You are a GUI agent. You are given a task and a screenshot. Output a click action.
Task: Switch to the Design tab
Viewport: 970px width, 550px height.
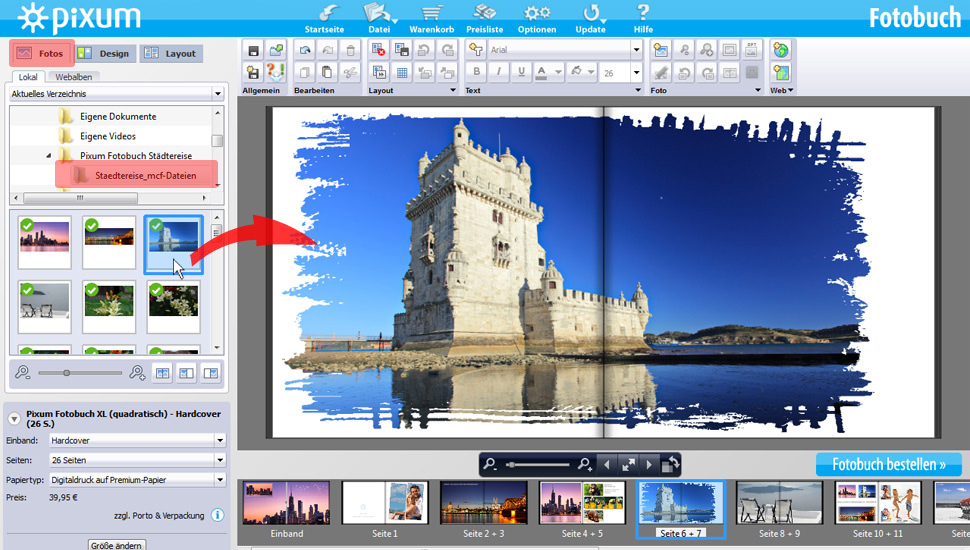[x=104, y=53]
